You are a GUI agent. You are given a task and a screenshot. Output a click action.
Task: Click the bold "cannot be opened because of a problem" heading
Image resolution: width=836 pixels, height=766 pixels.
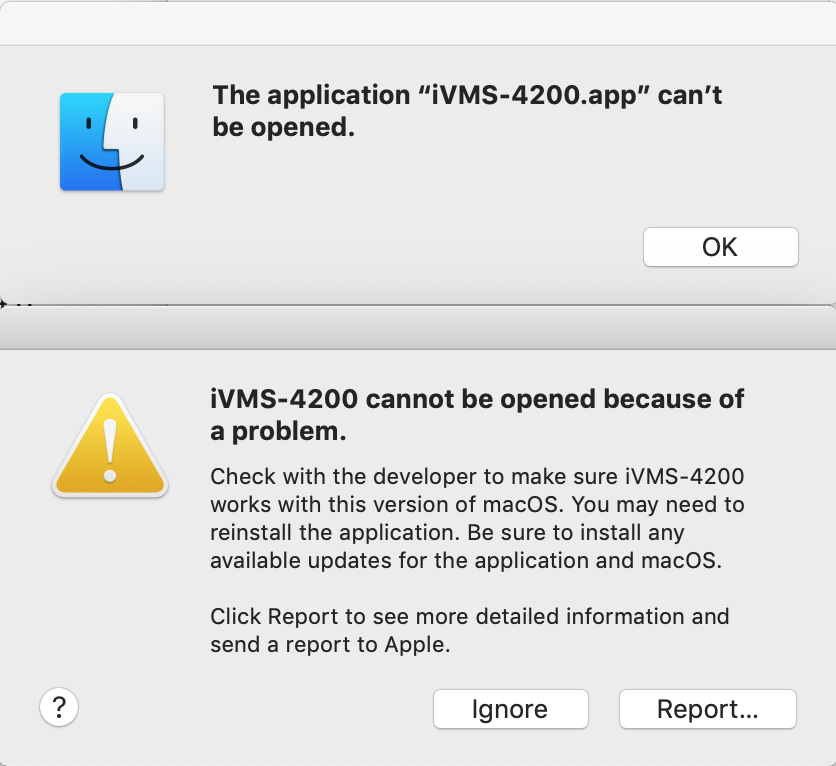[477, 415]
